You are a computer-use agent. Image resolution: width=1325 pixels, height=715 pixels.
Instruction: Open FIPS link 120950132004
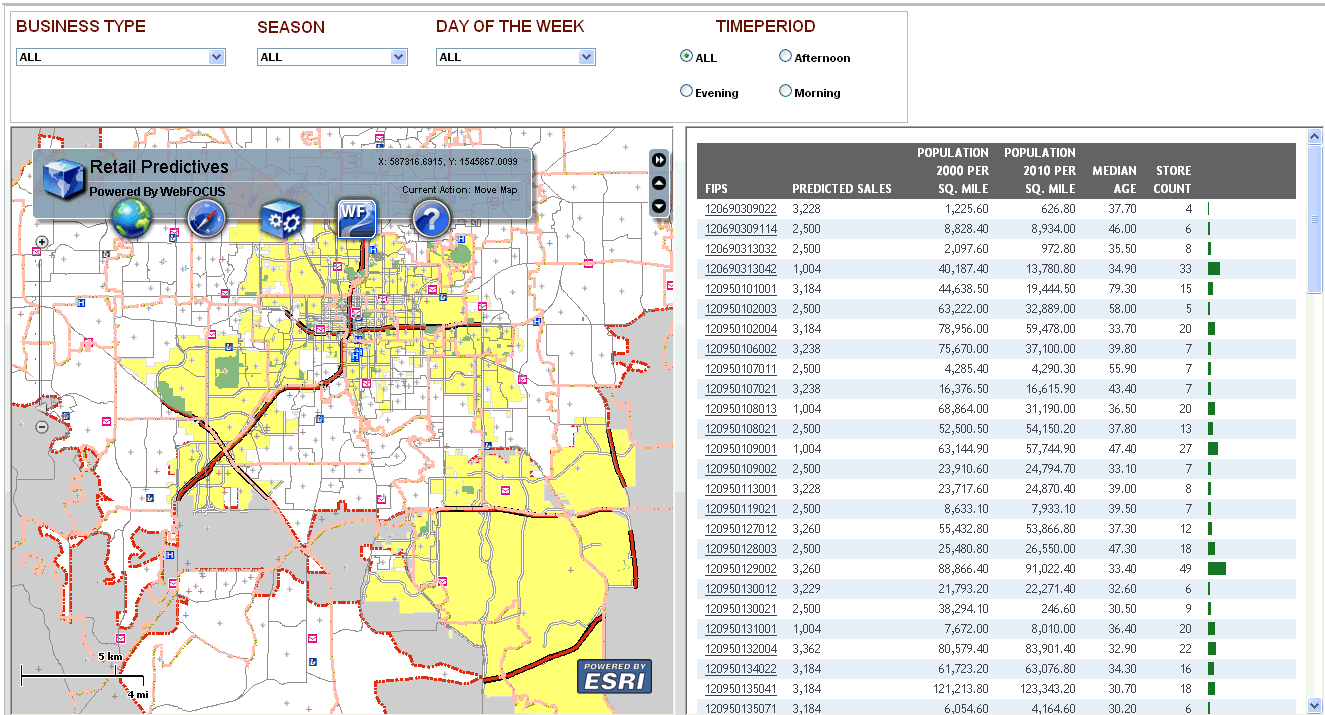click(x=741, y=649)
